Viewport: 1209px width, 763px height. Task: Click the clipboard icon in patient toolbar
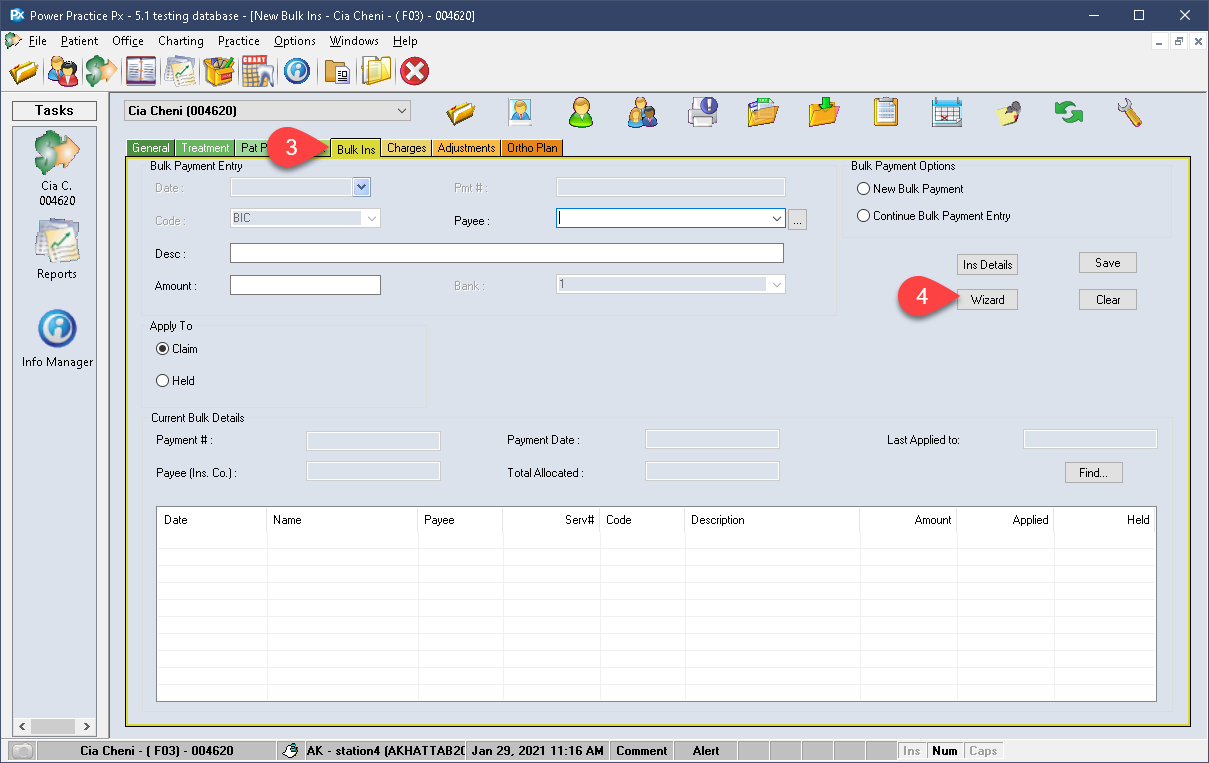885,112
